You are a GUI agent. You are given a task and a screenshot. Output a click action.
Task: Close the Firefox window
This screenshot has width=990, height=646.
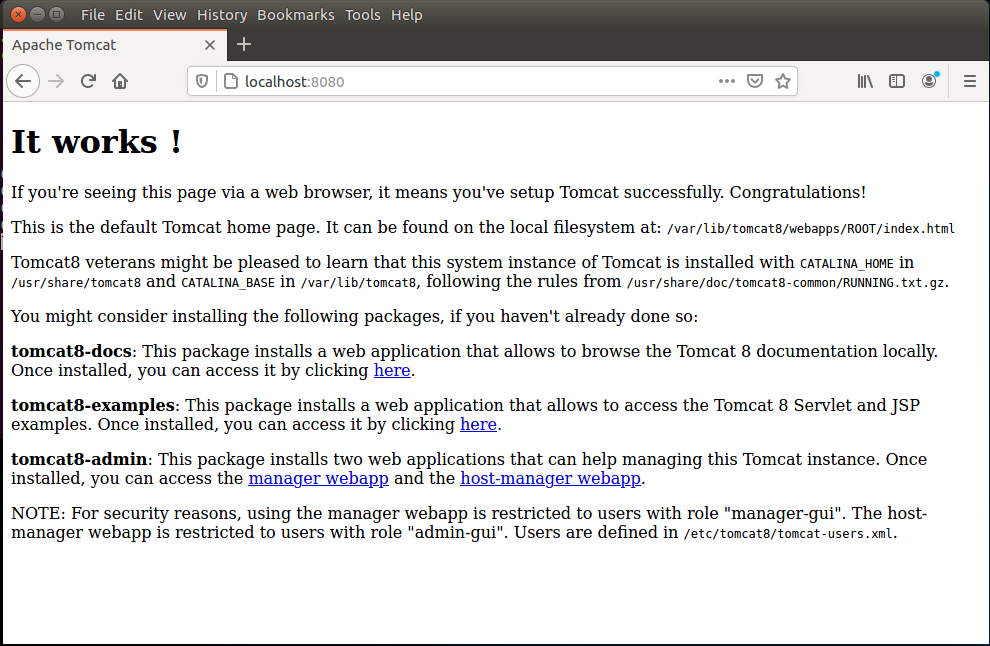[18, 14]
